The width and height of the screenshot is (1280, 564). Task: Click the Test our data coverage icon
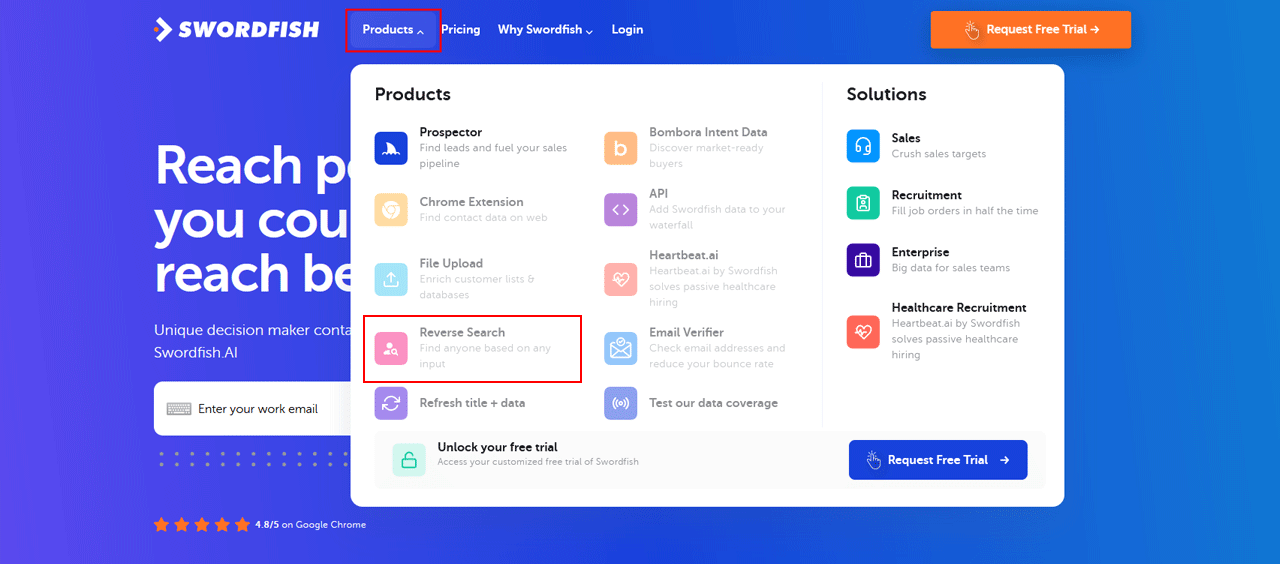coord(620,403)
